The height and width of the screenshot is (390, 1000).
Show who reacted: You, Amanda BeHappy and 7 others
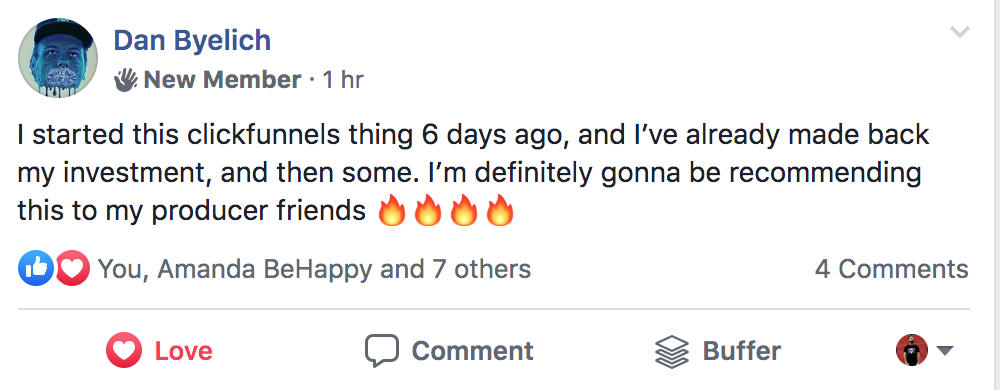pos(314,269)
